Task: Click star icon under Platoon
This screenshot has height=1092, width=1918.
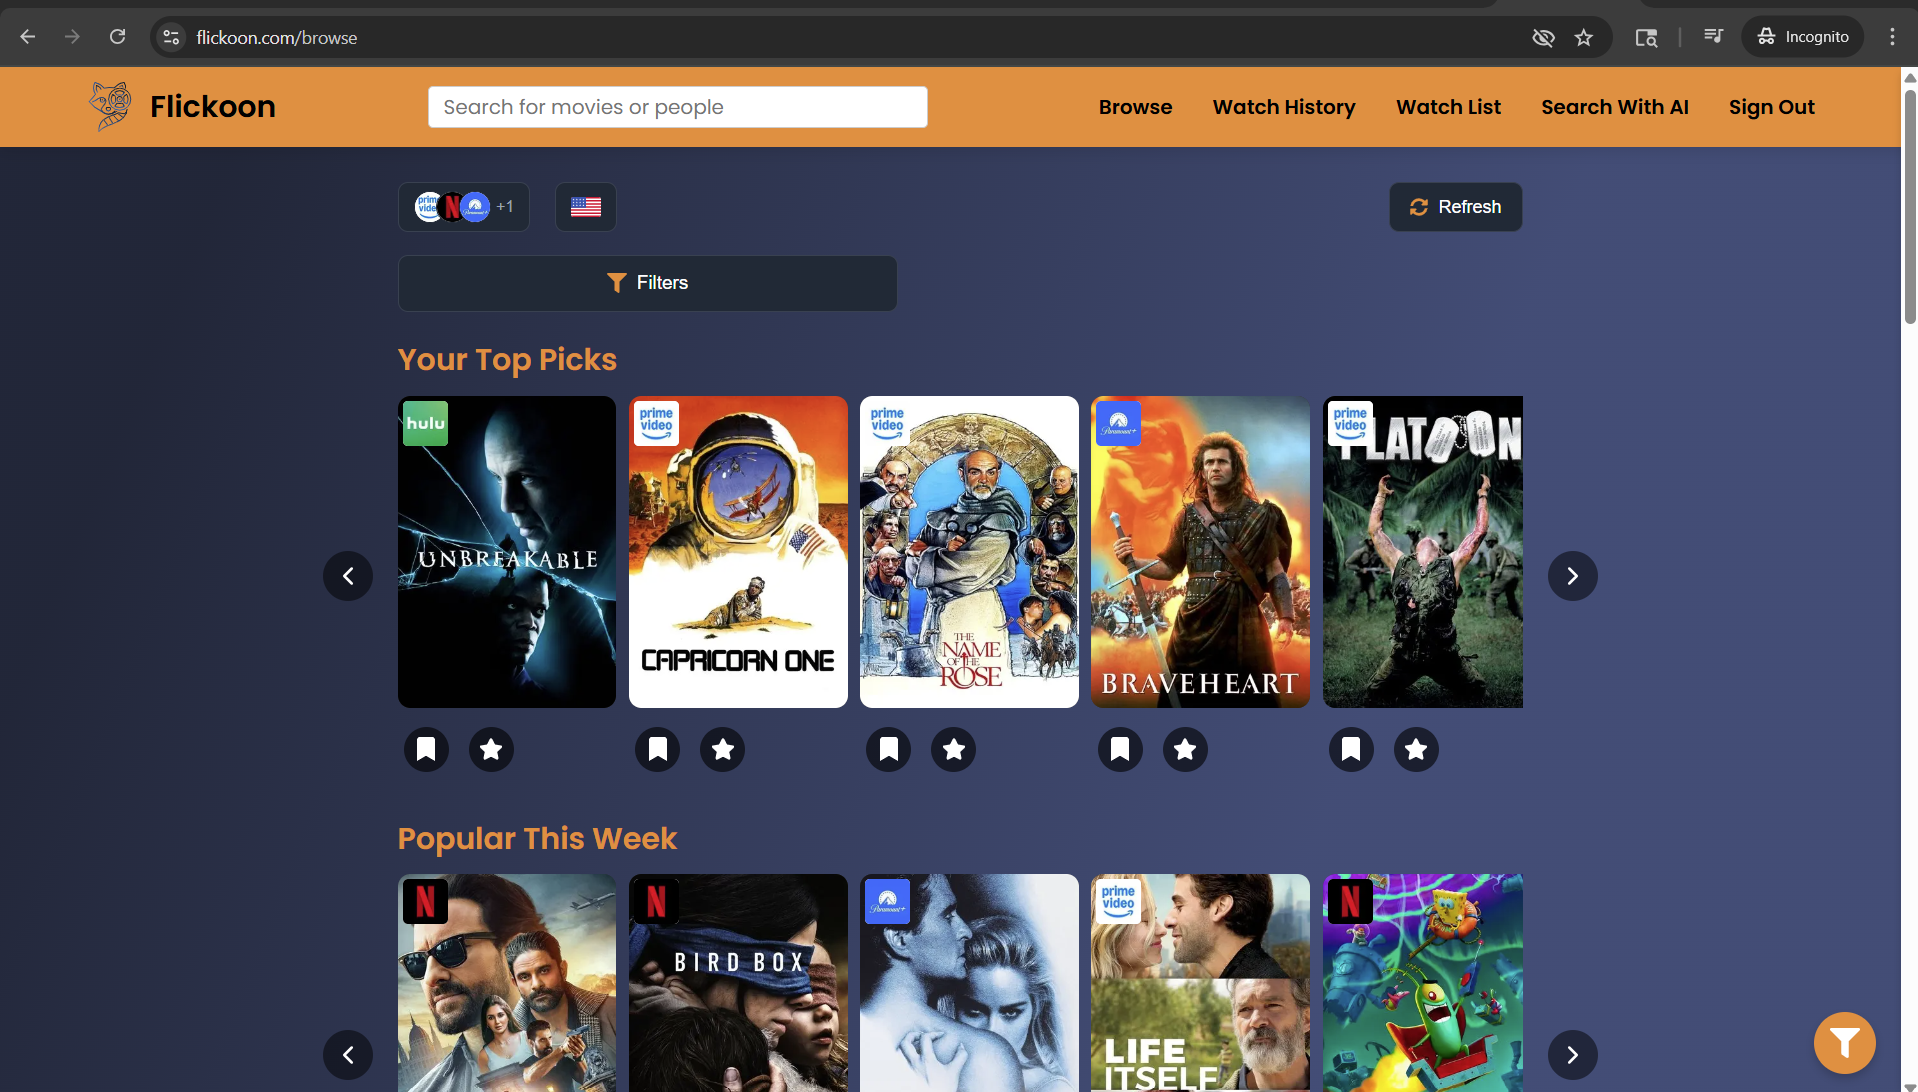Action: pyautogui.click(x=1416, y=749)
